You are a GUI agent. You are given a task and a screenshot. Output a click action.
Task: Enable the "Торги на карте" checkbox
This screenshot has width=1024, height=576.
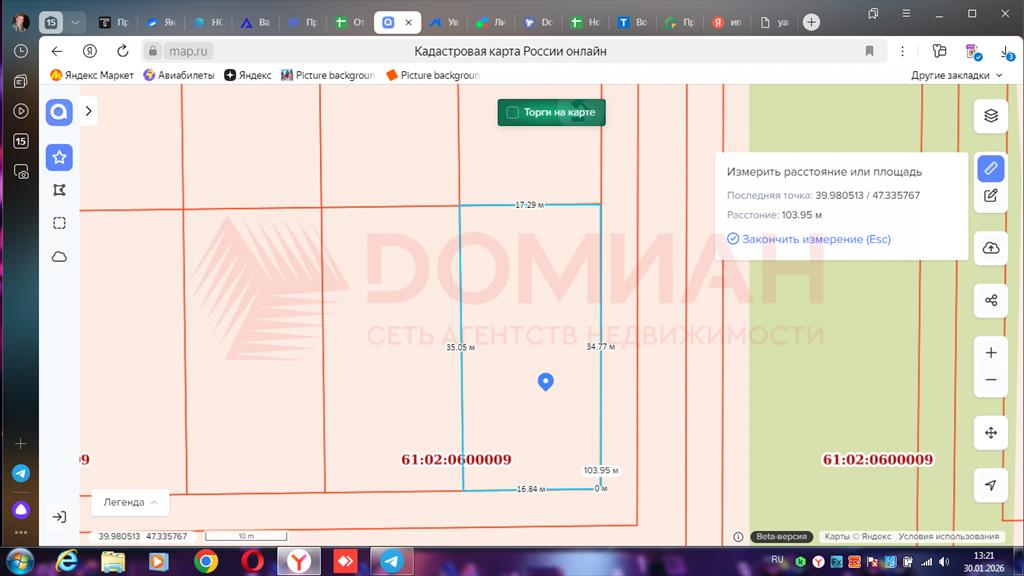click(513, 113)
